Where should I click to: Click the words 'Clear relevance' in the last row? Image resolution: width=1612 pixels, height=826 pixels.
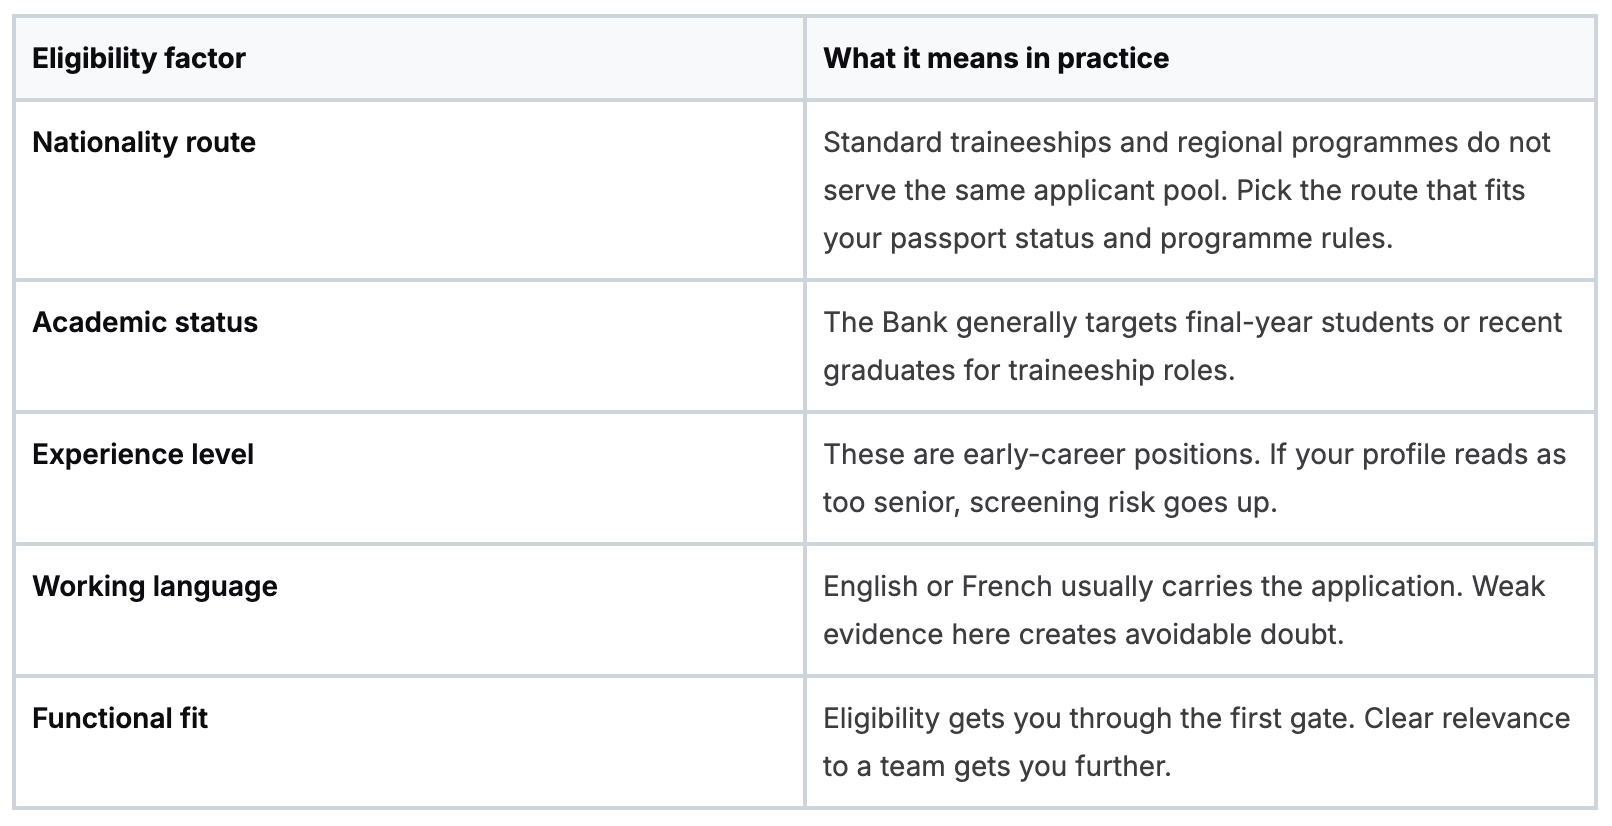pos(1467,718)
